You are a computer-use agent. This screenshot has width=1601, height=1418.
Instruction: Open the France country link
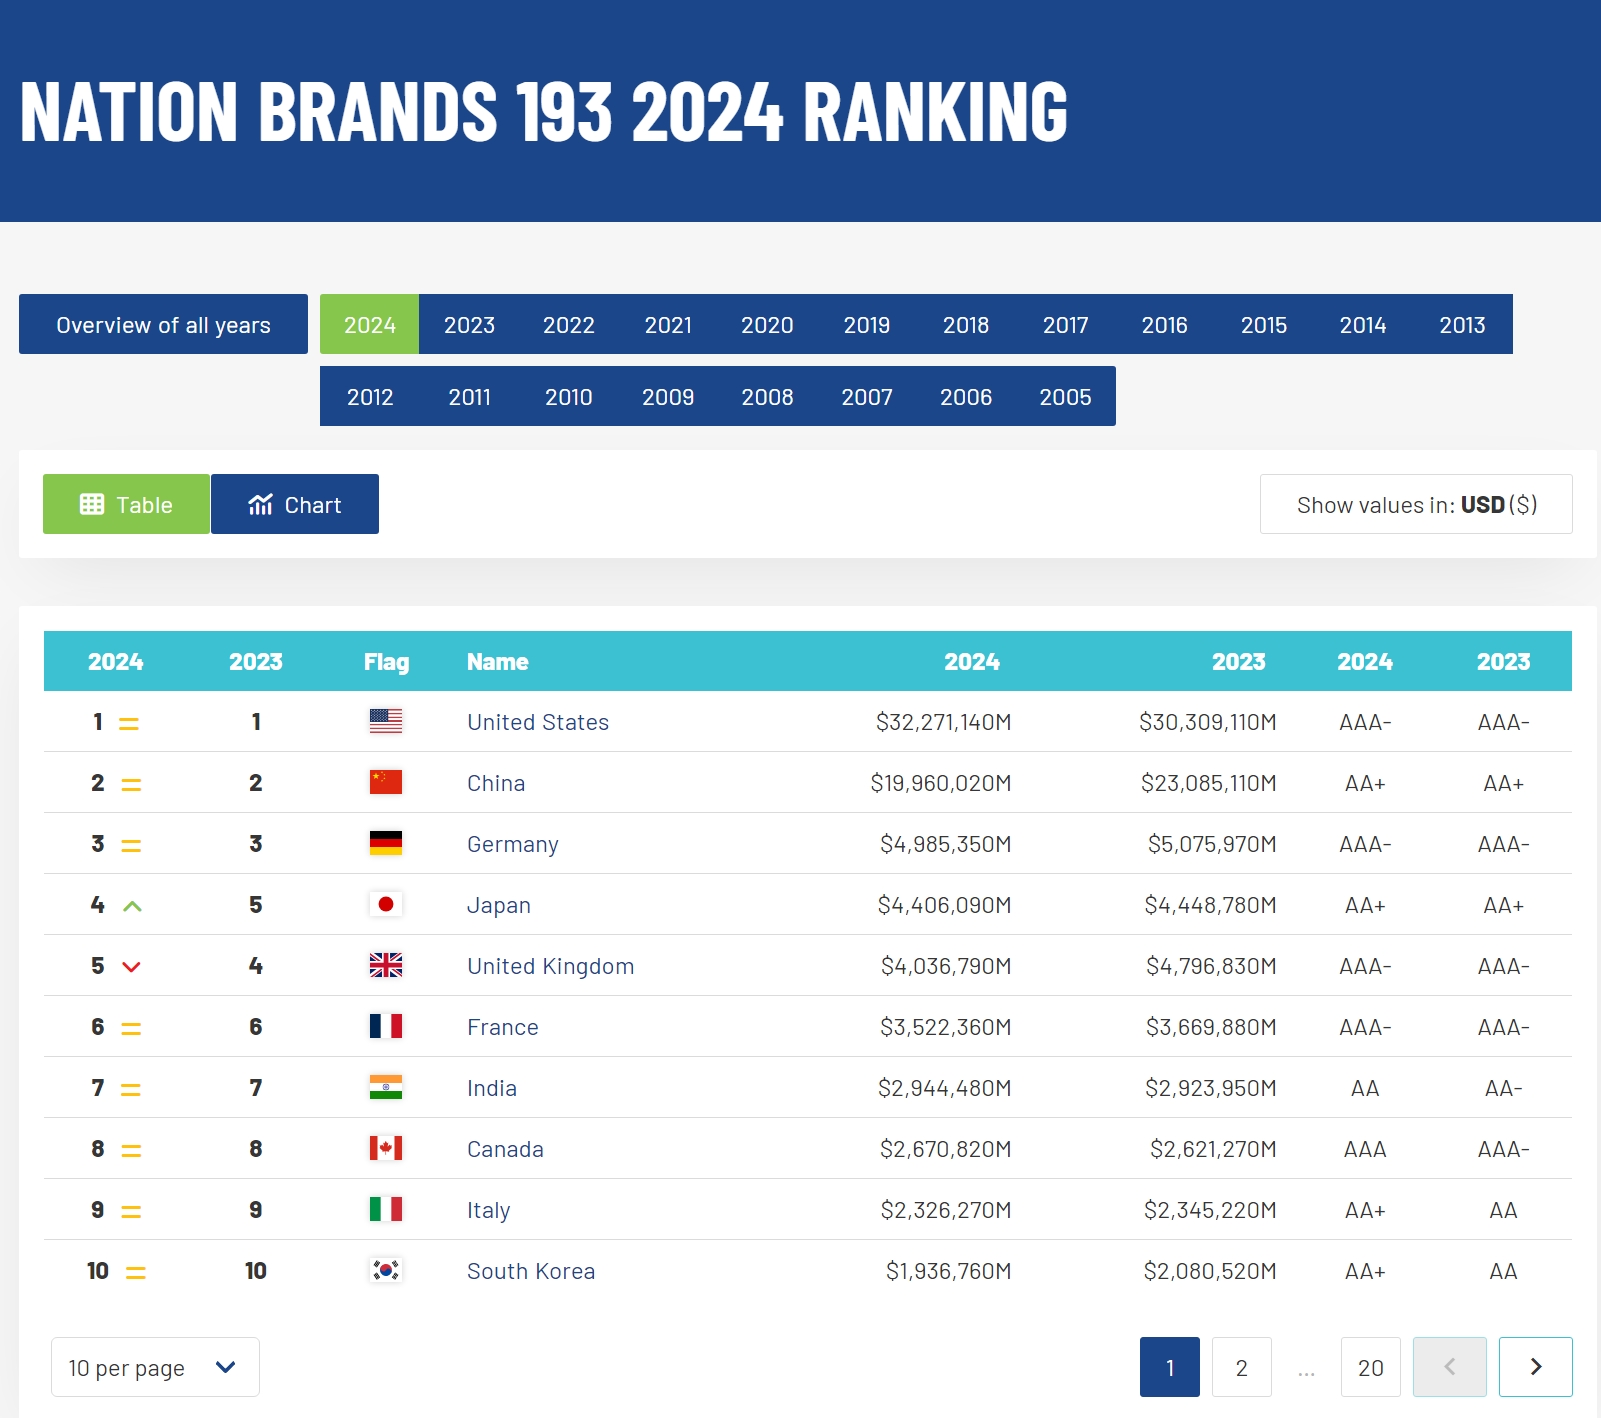(x=502, y=1027)
